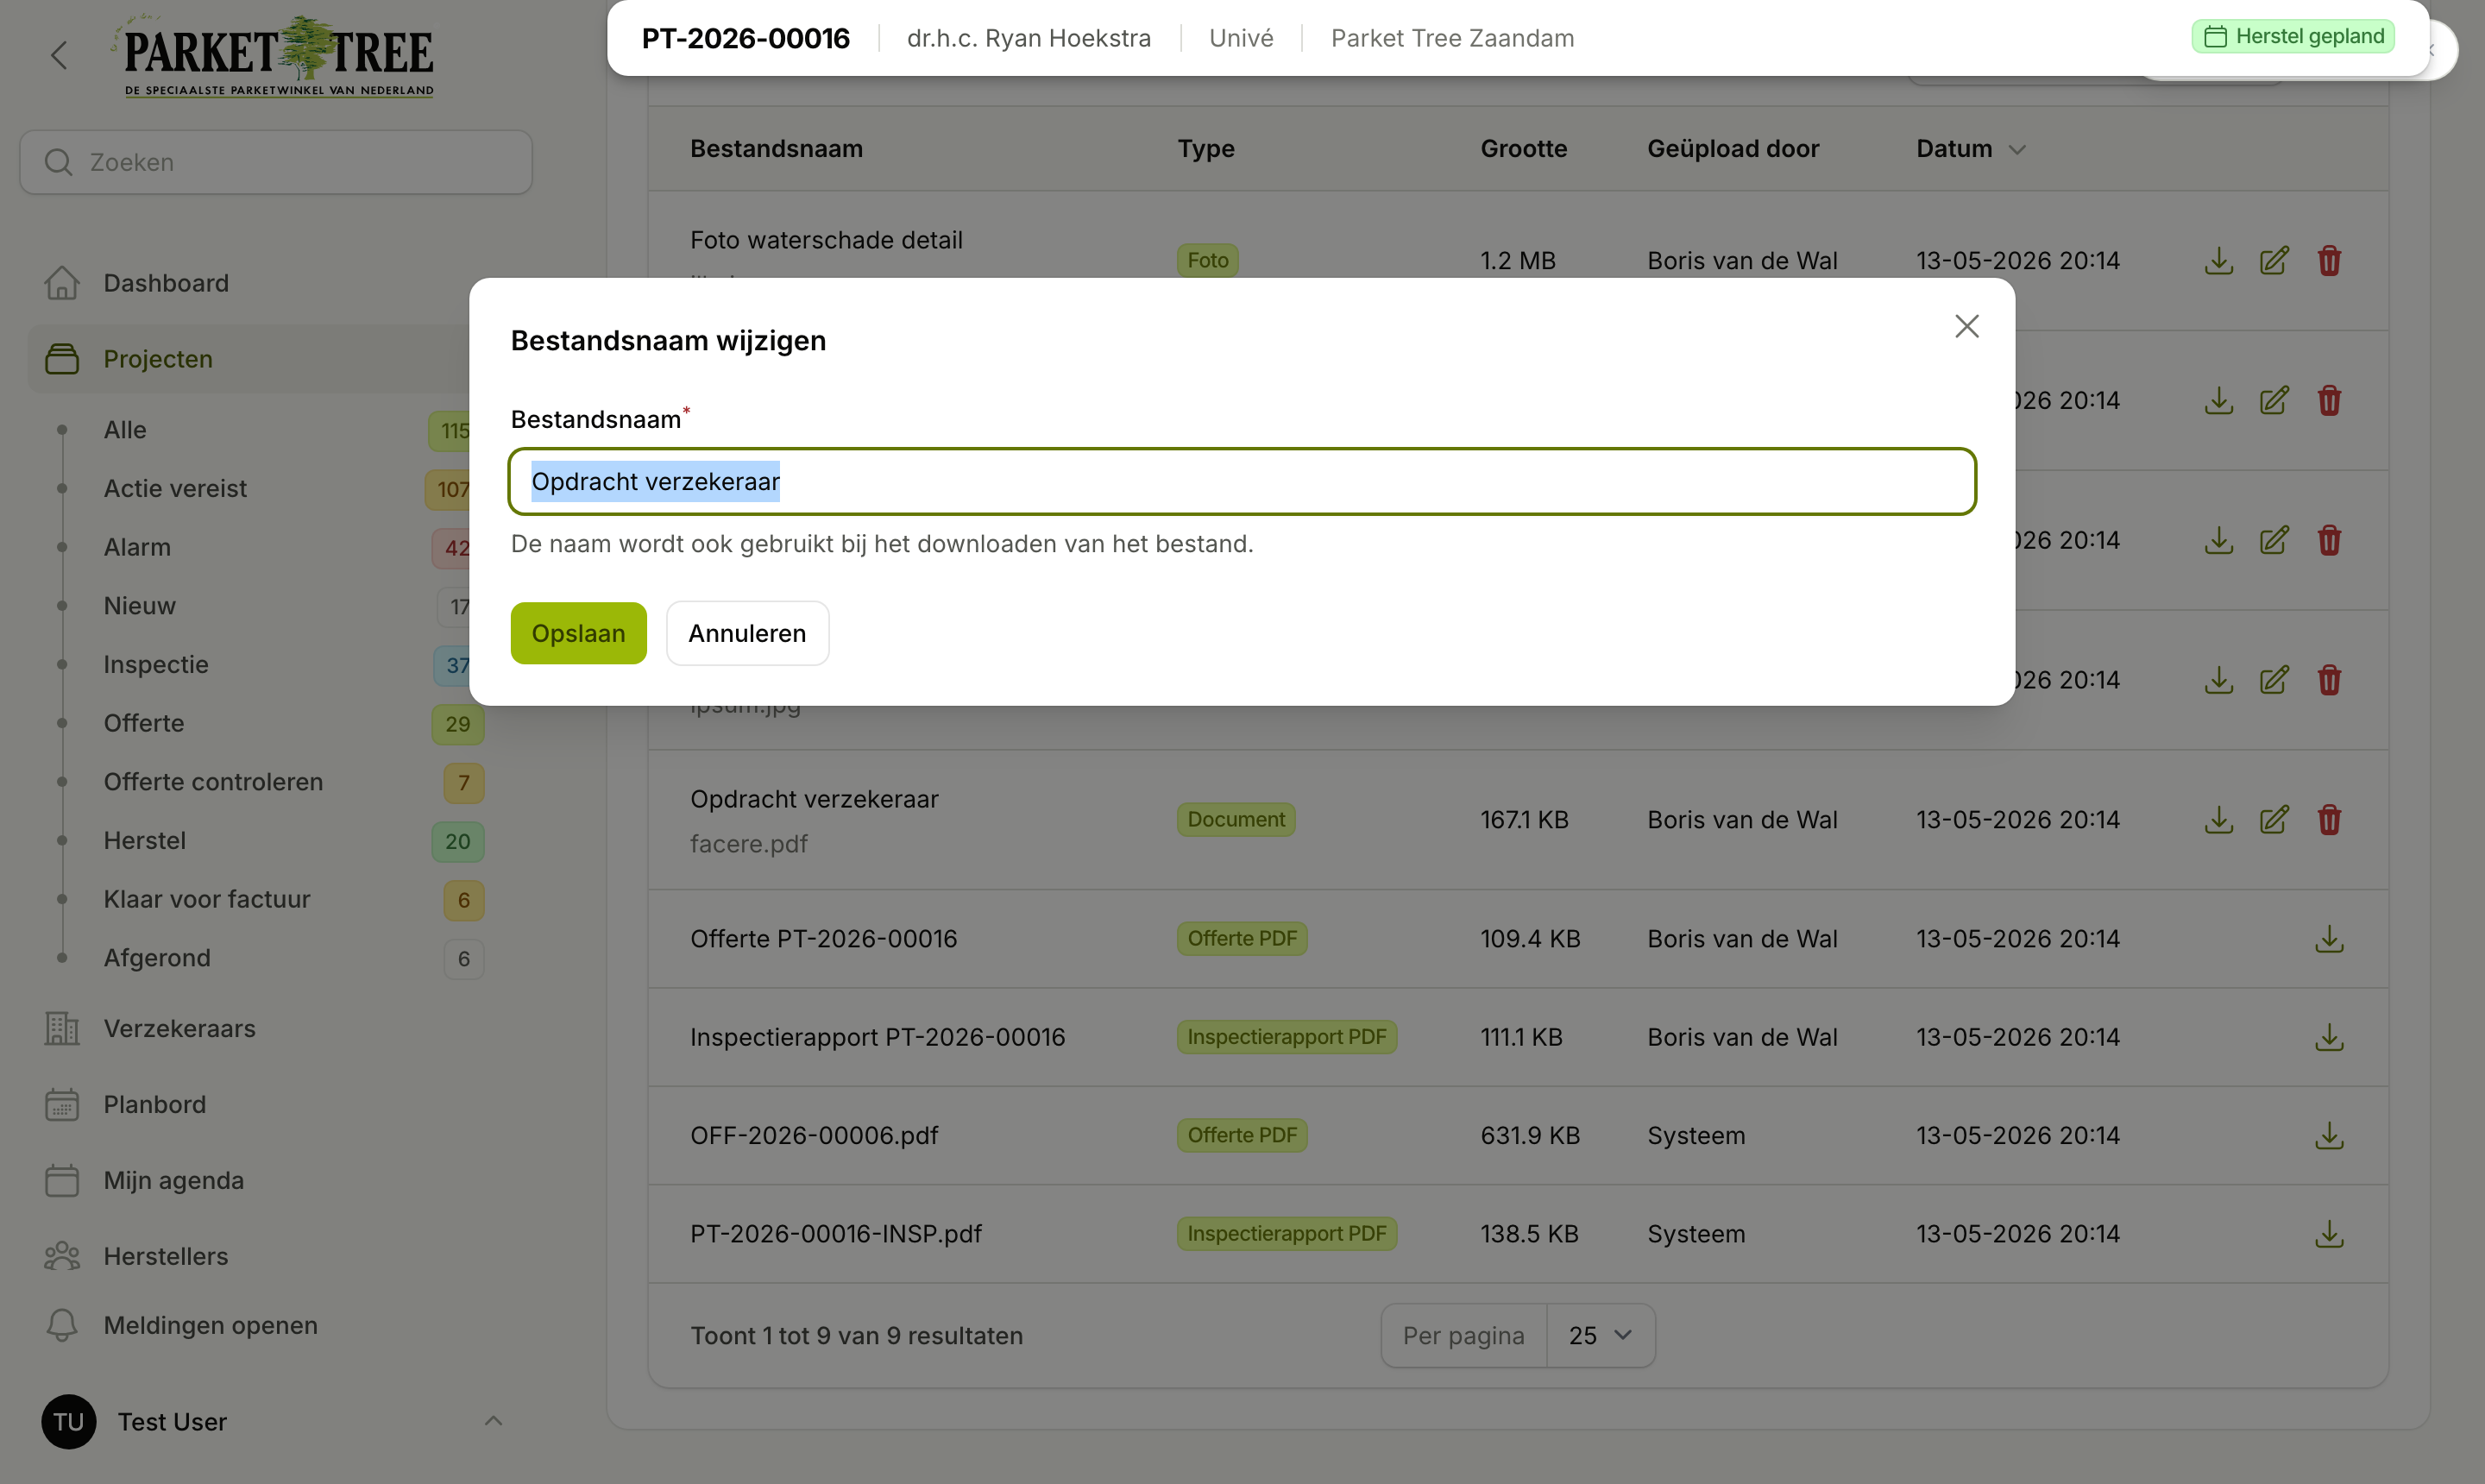Click the Document type badge
This screenshot has height=1484, width=2485.
click(x=1236, y=819)
